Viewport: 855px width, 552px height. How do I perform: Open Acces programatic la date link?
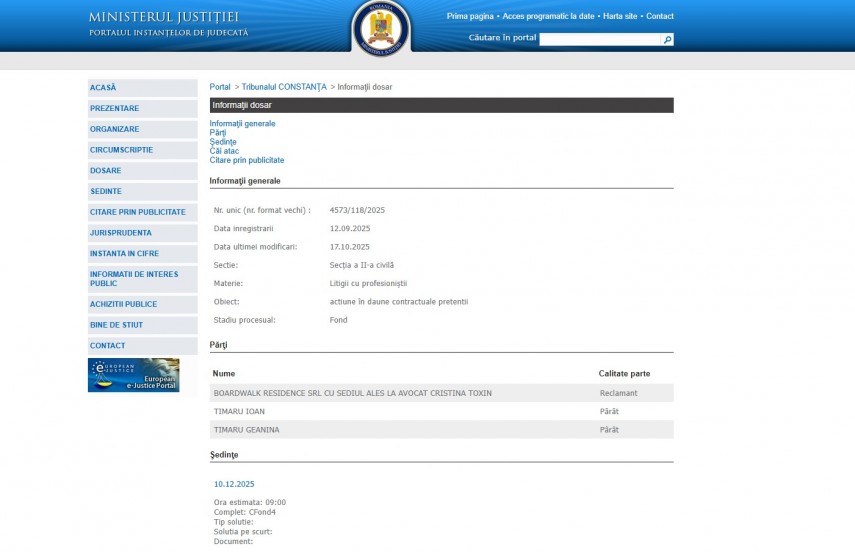tap(548, 17)
